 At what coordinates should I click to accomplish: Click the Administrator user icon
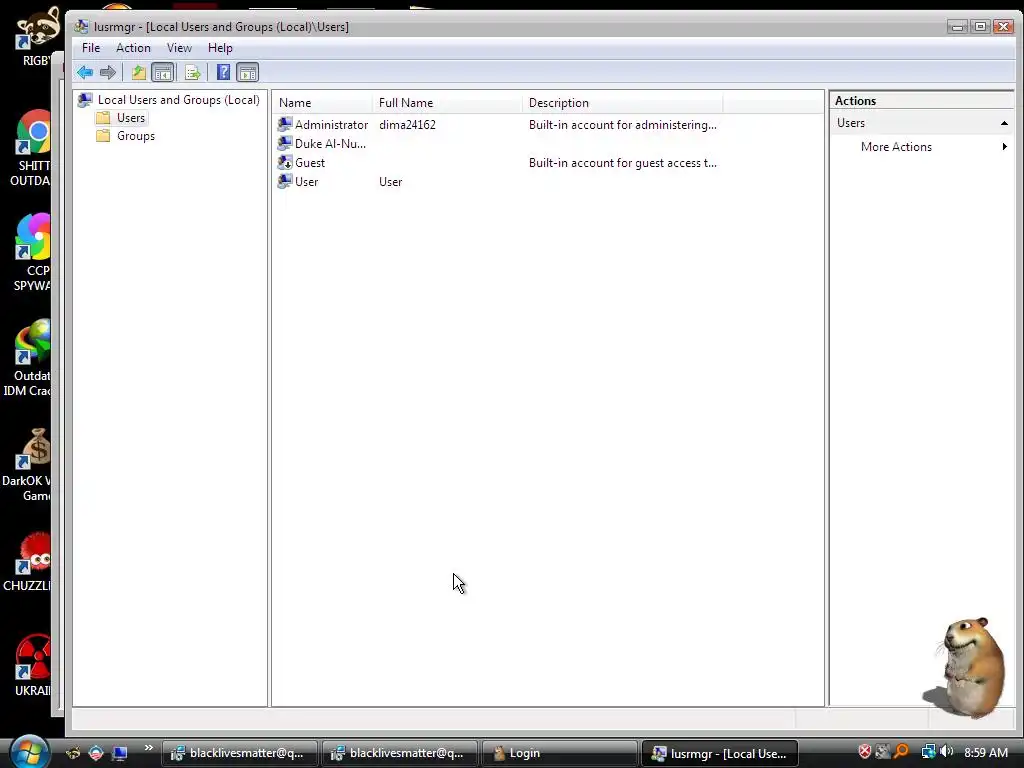coord(285,124)
